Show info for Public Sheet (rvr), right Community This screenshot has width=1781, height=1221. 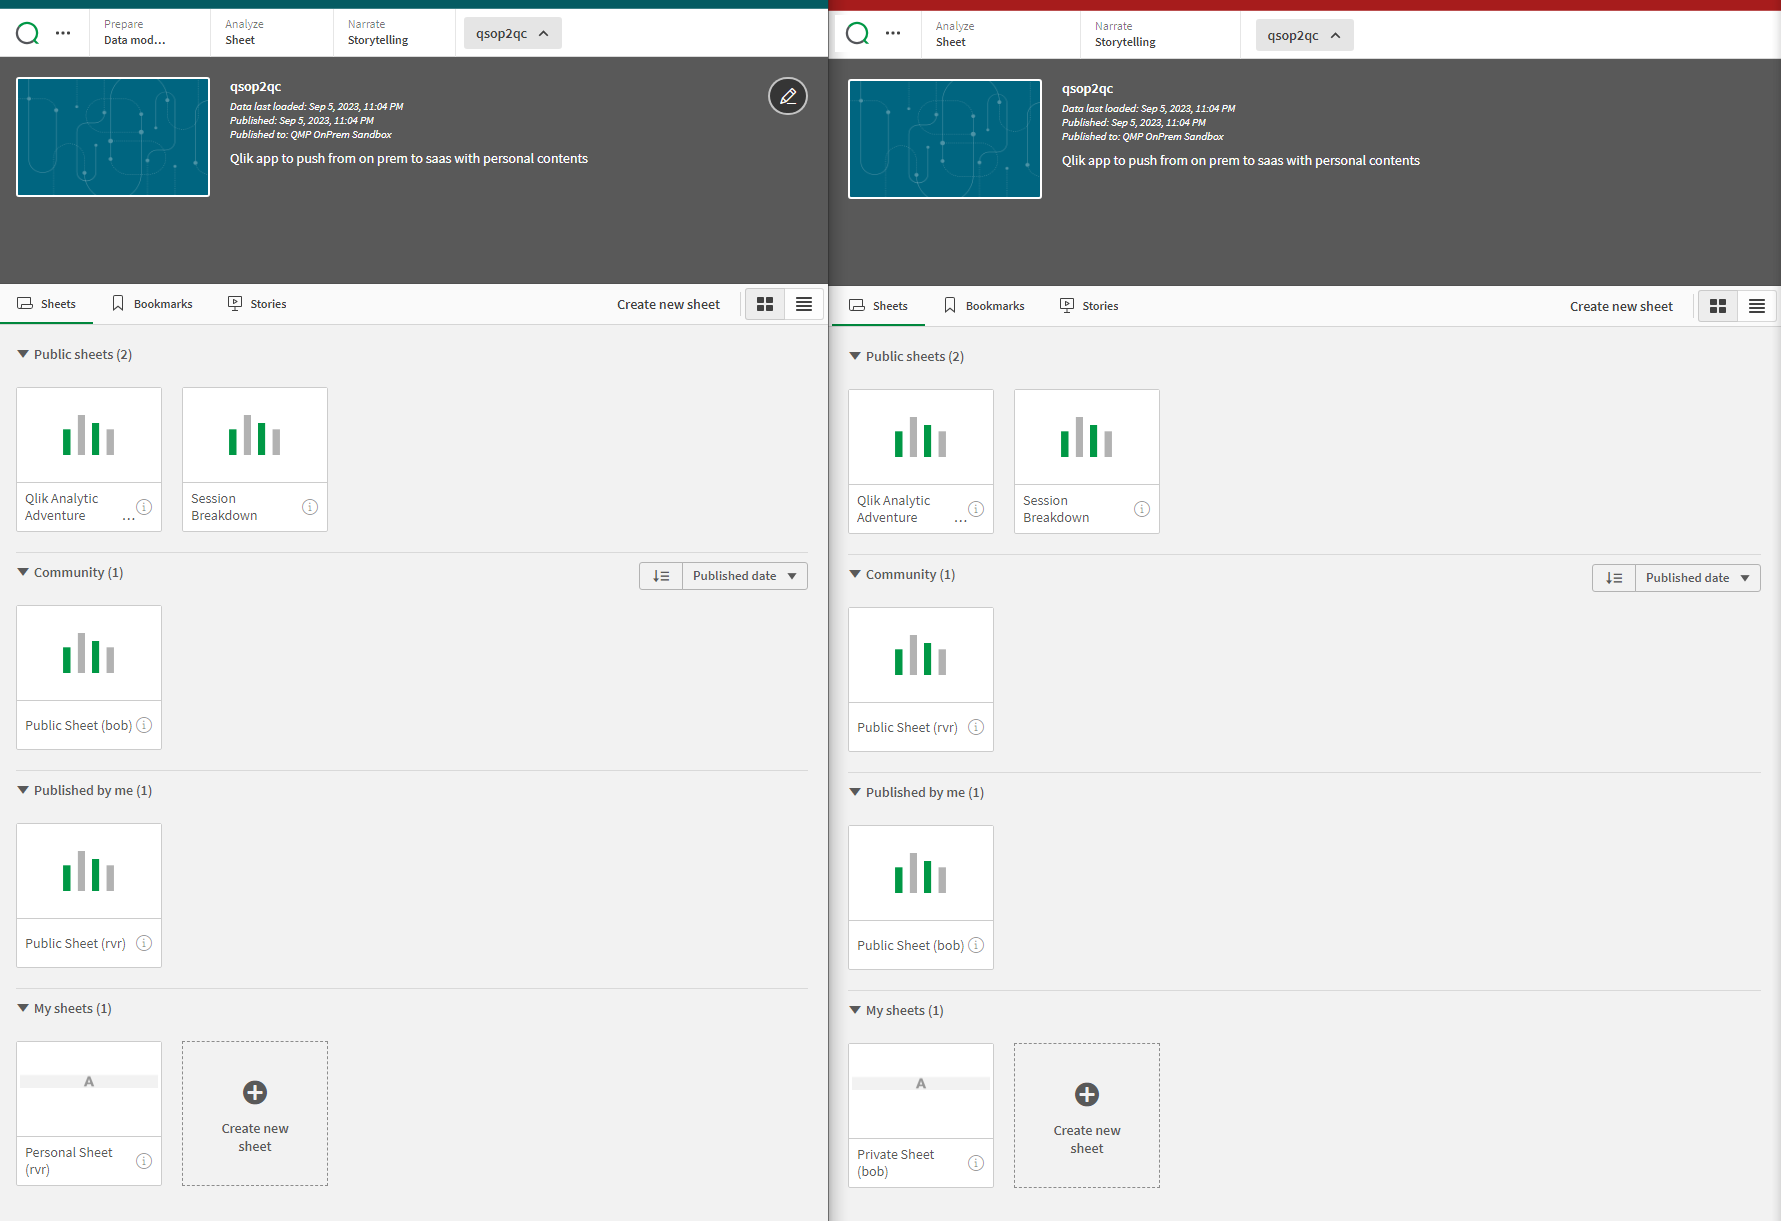click(x=976, y=727)
